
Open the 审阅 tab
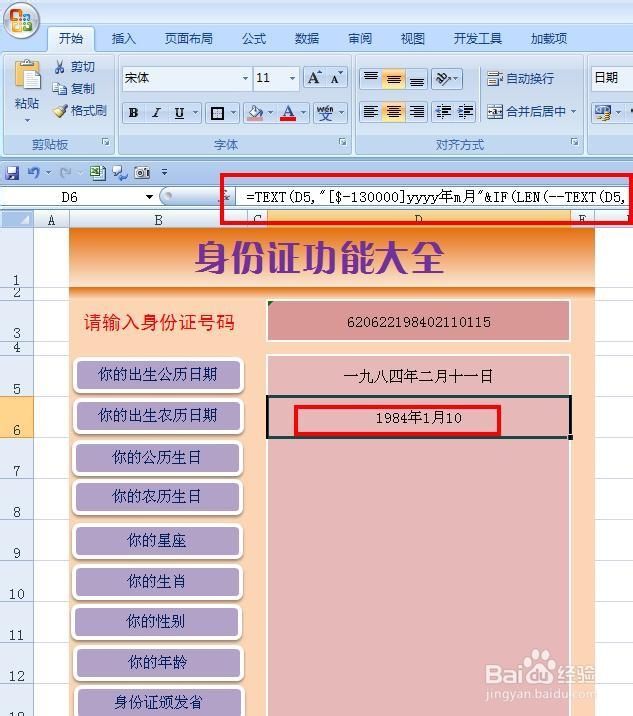(360, 38)
